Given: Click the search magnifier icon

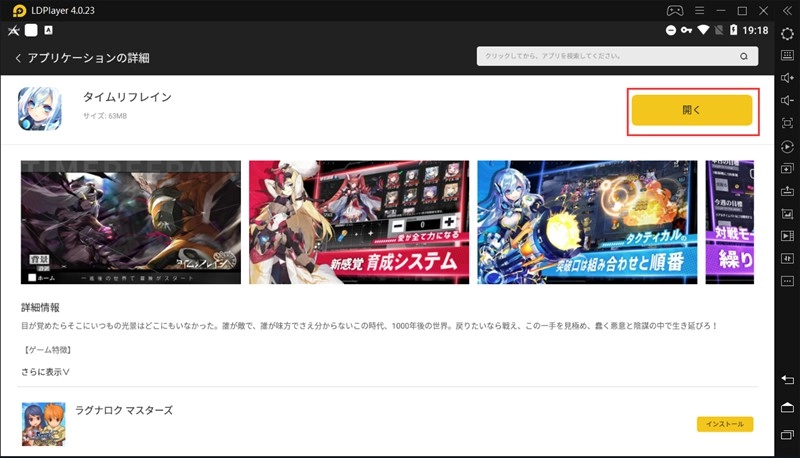Looking at the screenshot, I should coord(744,56).
